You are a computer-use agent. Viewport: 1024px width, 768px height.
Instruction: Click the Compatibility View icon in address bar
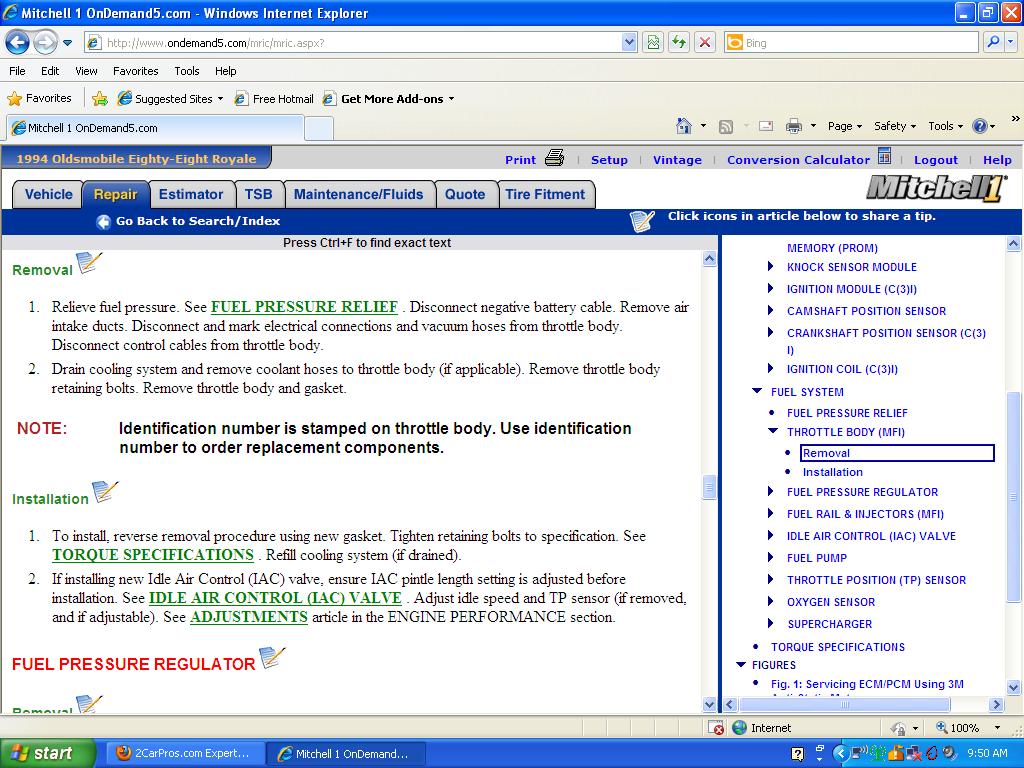pyautogui.click(x=653, y=43)
